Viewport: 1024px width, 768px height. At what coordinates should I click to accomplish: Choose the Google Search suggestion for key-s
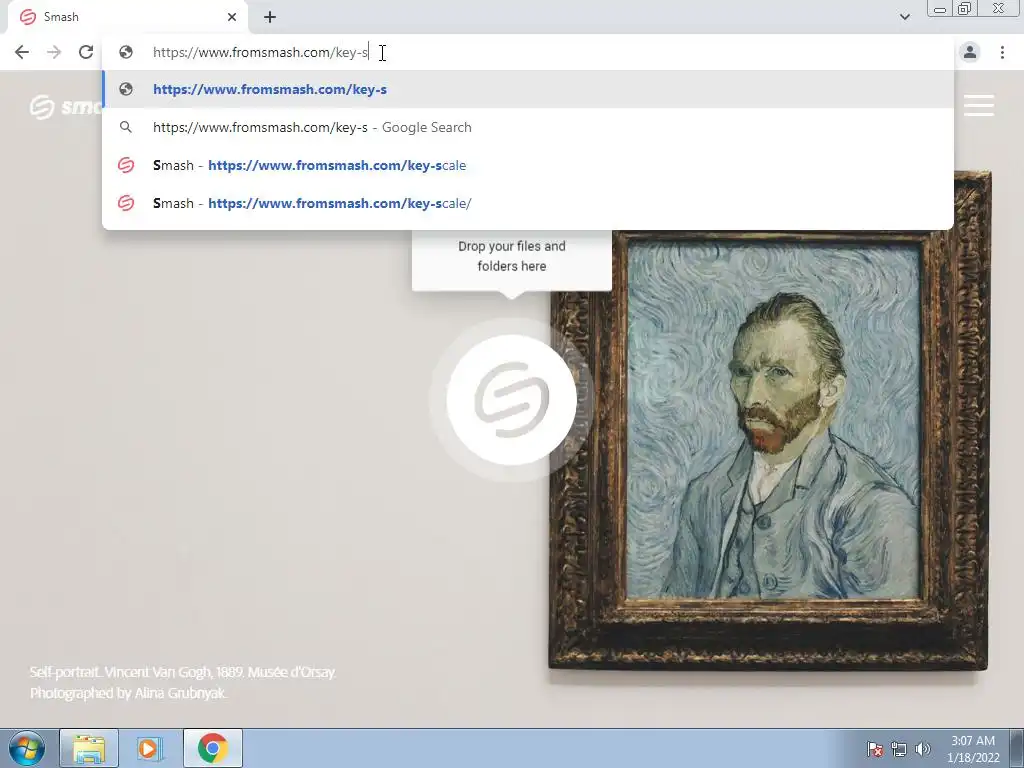coord(528,127)
